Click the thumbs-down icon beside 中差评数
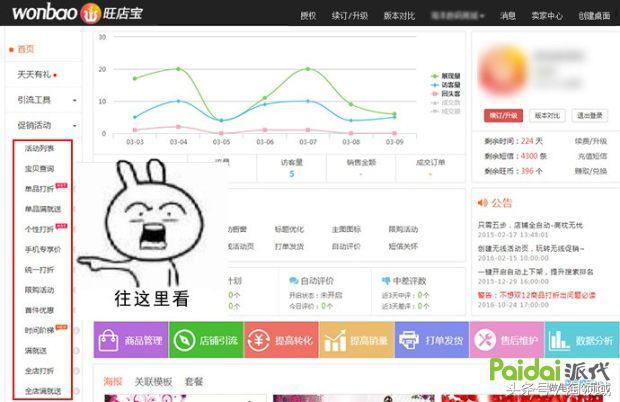The image size is (620, 402). 386,281
